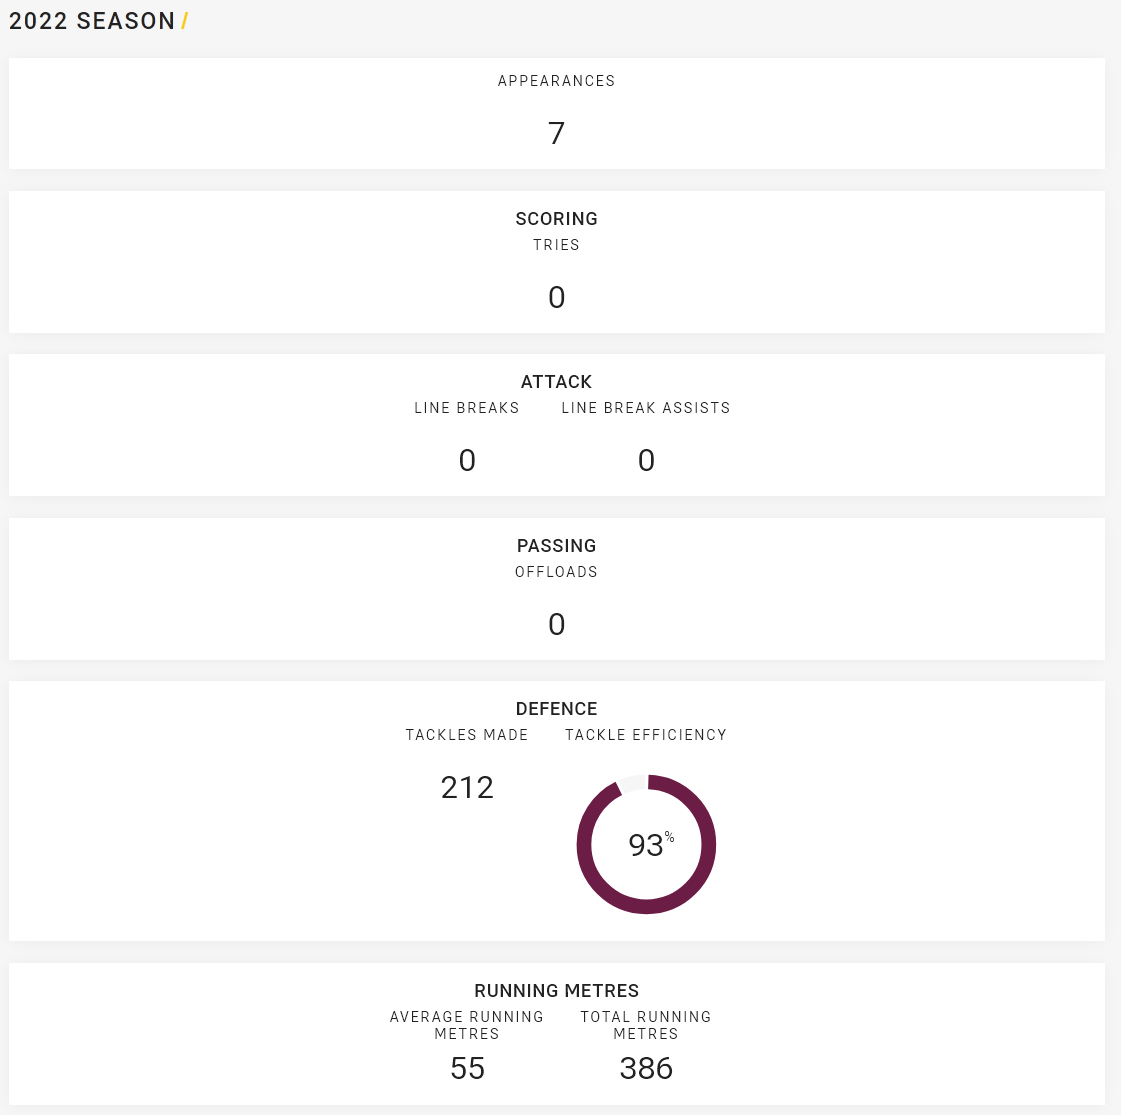Select the Tackle Efficiency label

coord(646,735)
